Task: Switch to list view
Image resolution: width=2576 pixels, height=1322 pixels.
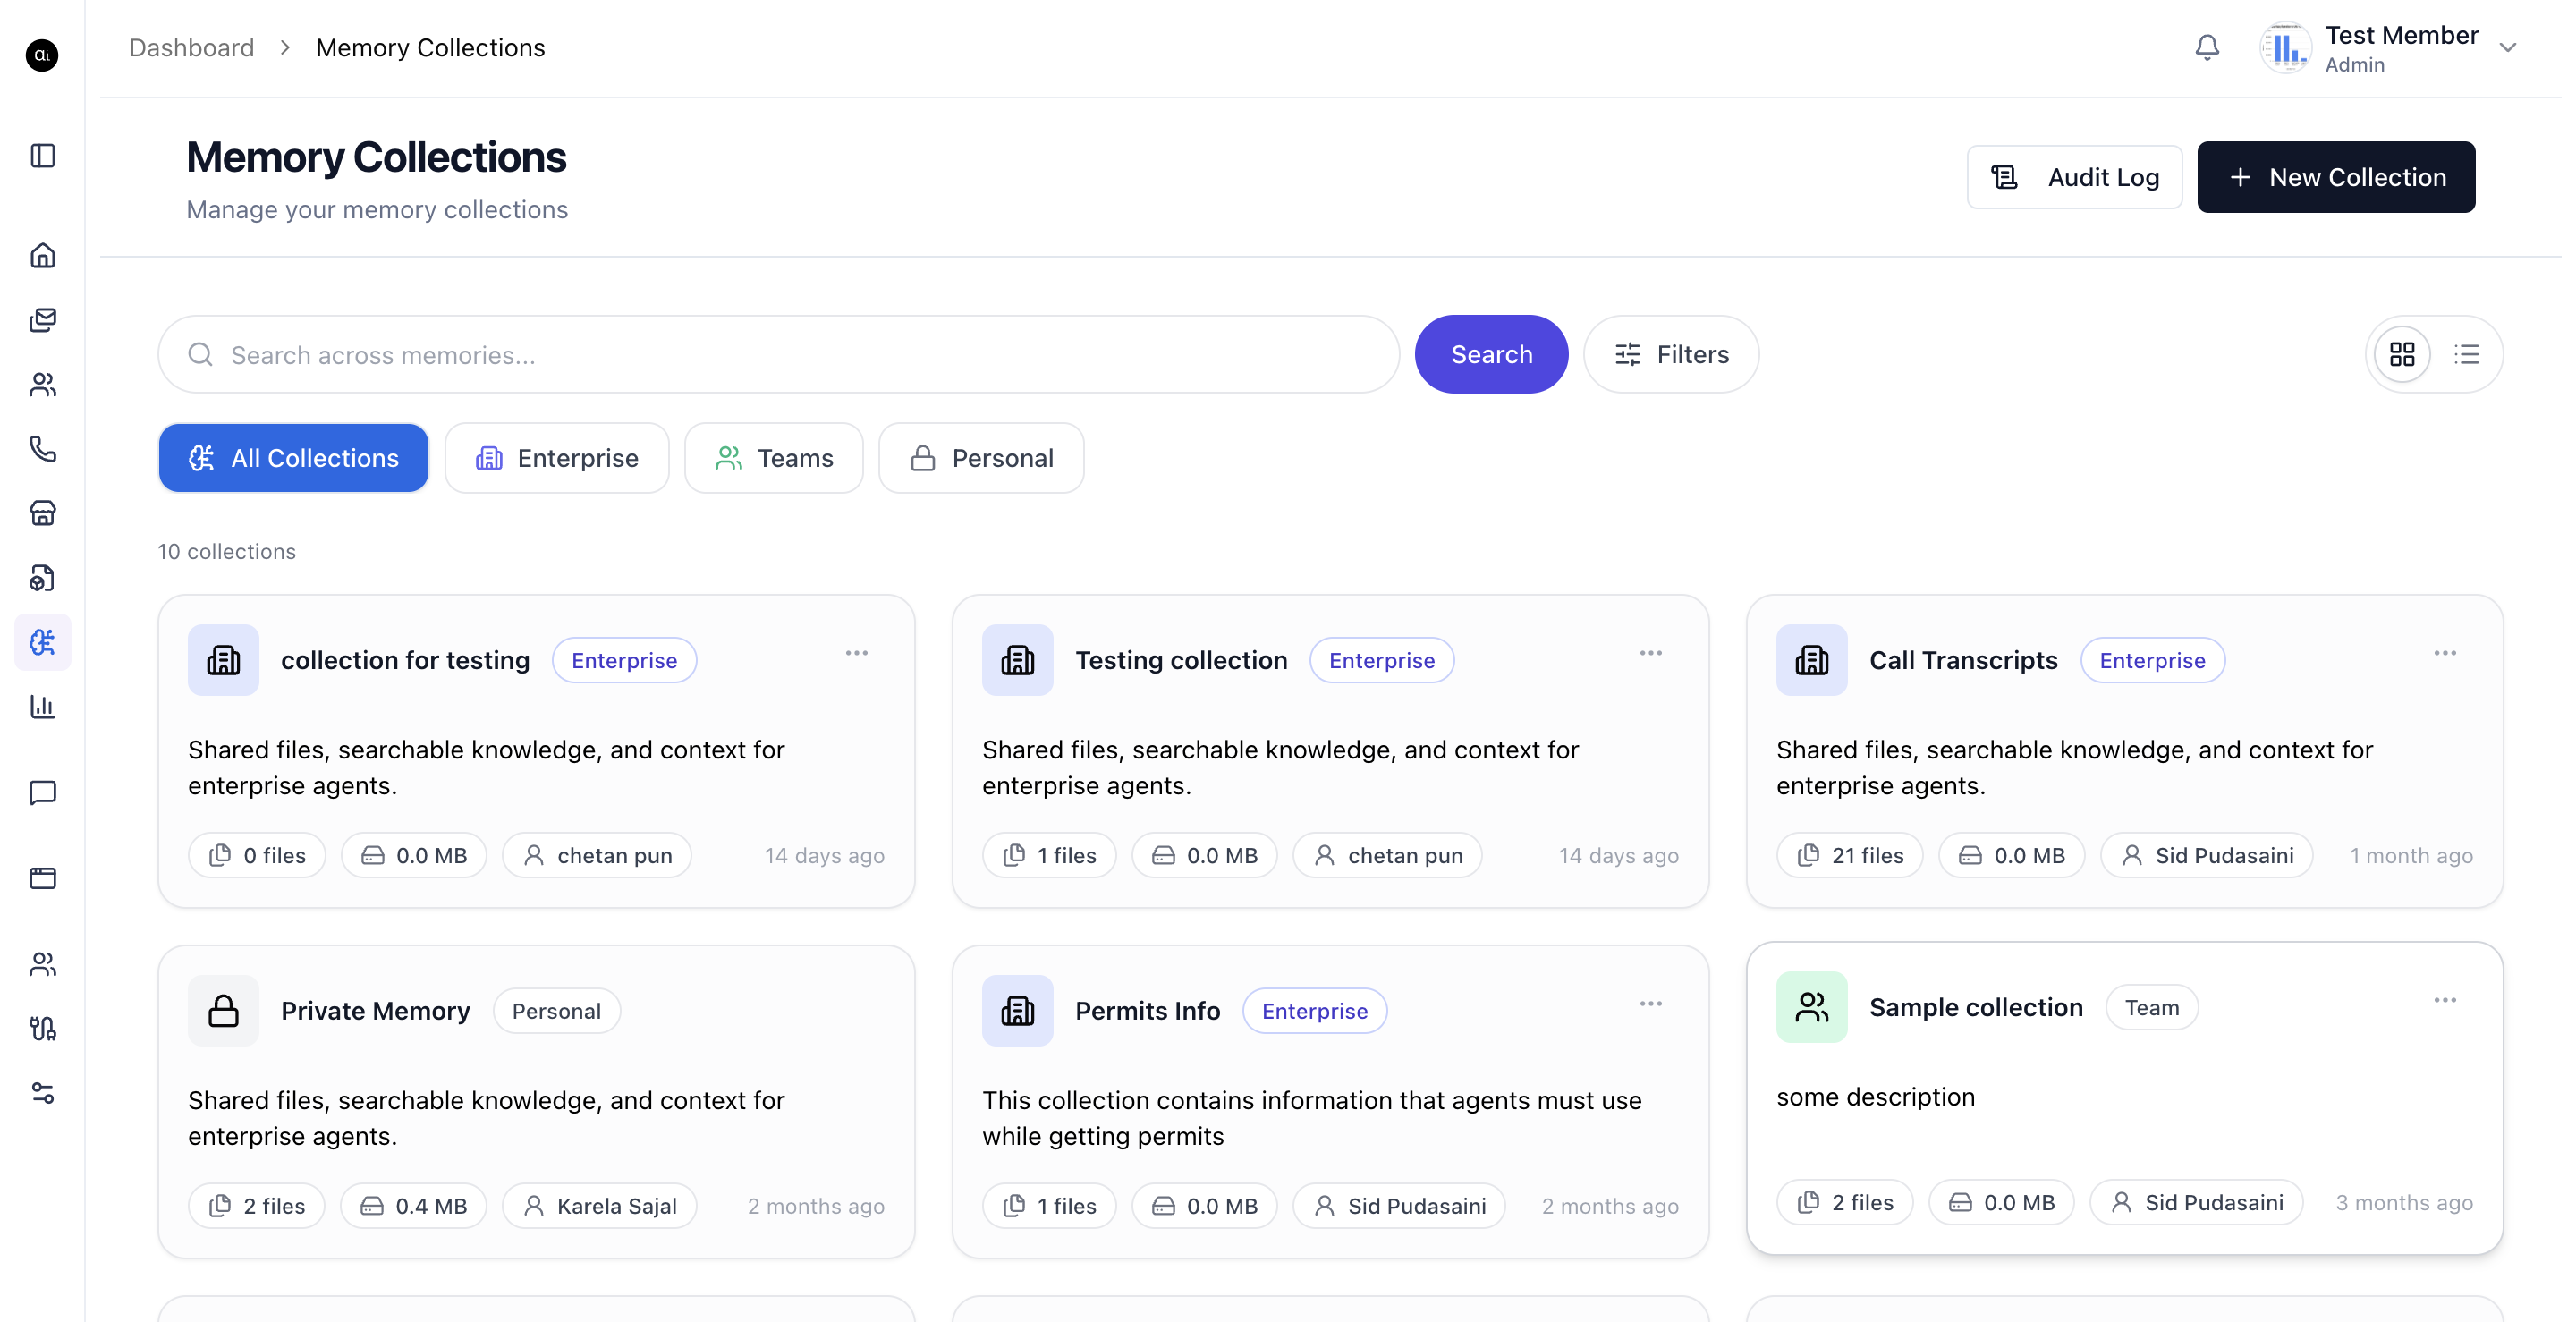Action: (2466, 354)
